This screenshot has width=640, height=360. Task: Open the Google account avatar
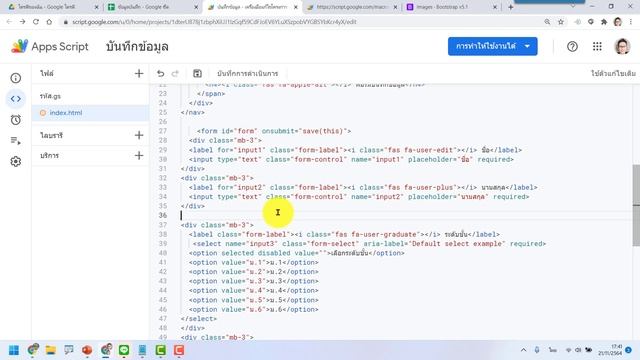tap(622, 47)
